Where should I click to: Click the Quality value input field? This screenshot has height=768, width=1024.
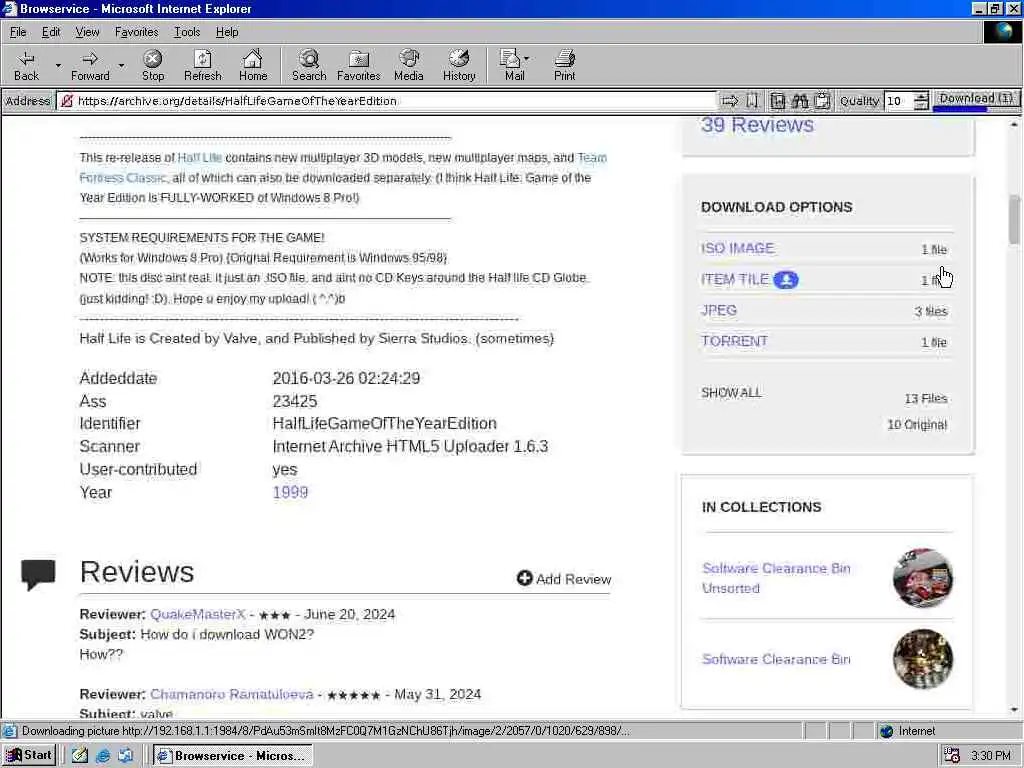(899, 101)
